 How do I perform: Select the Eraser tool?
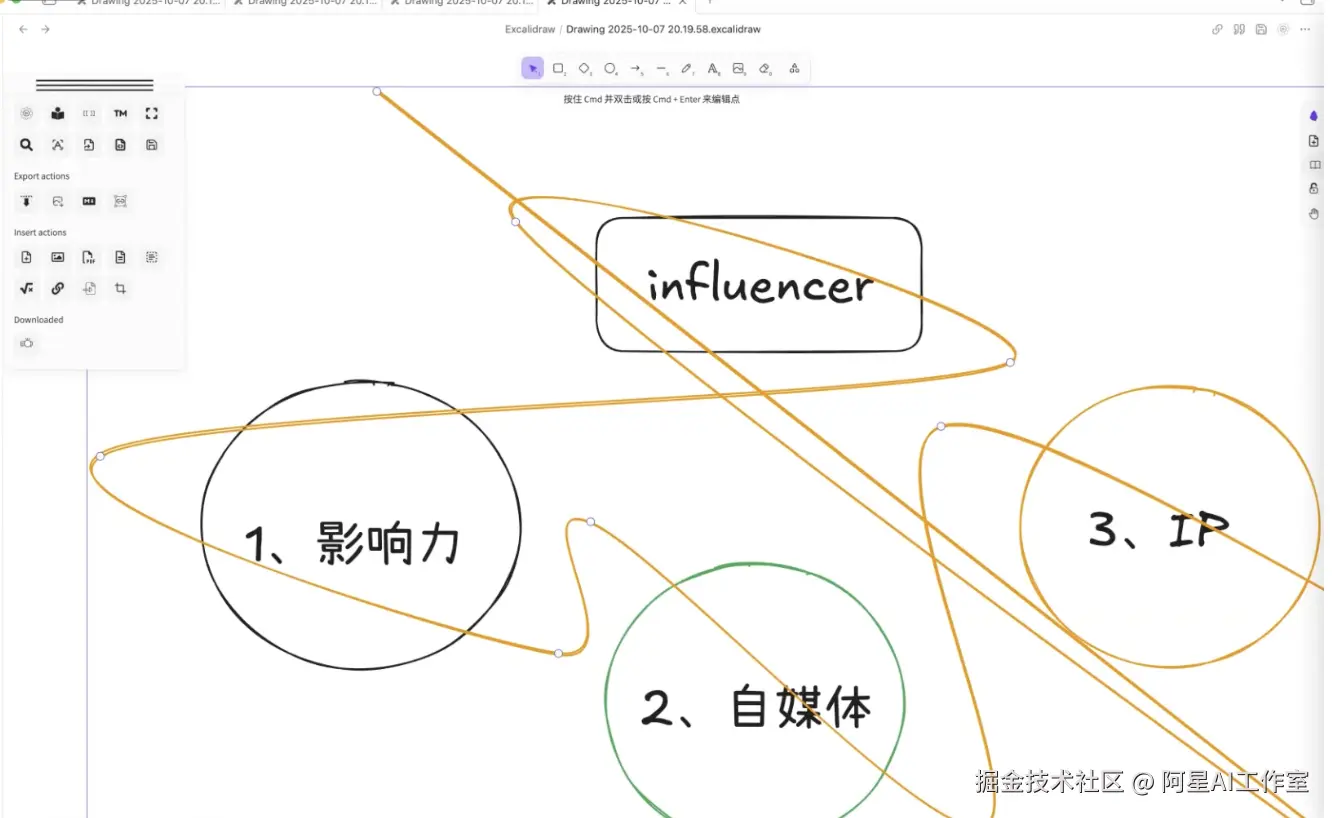tap(765, 68)
